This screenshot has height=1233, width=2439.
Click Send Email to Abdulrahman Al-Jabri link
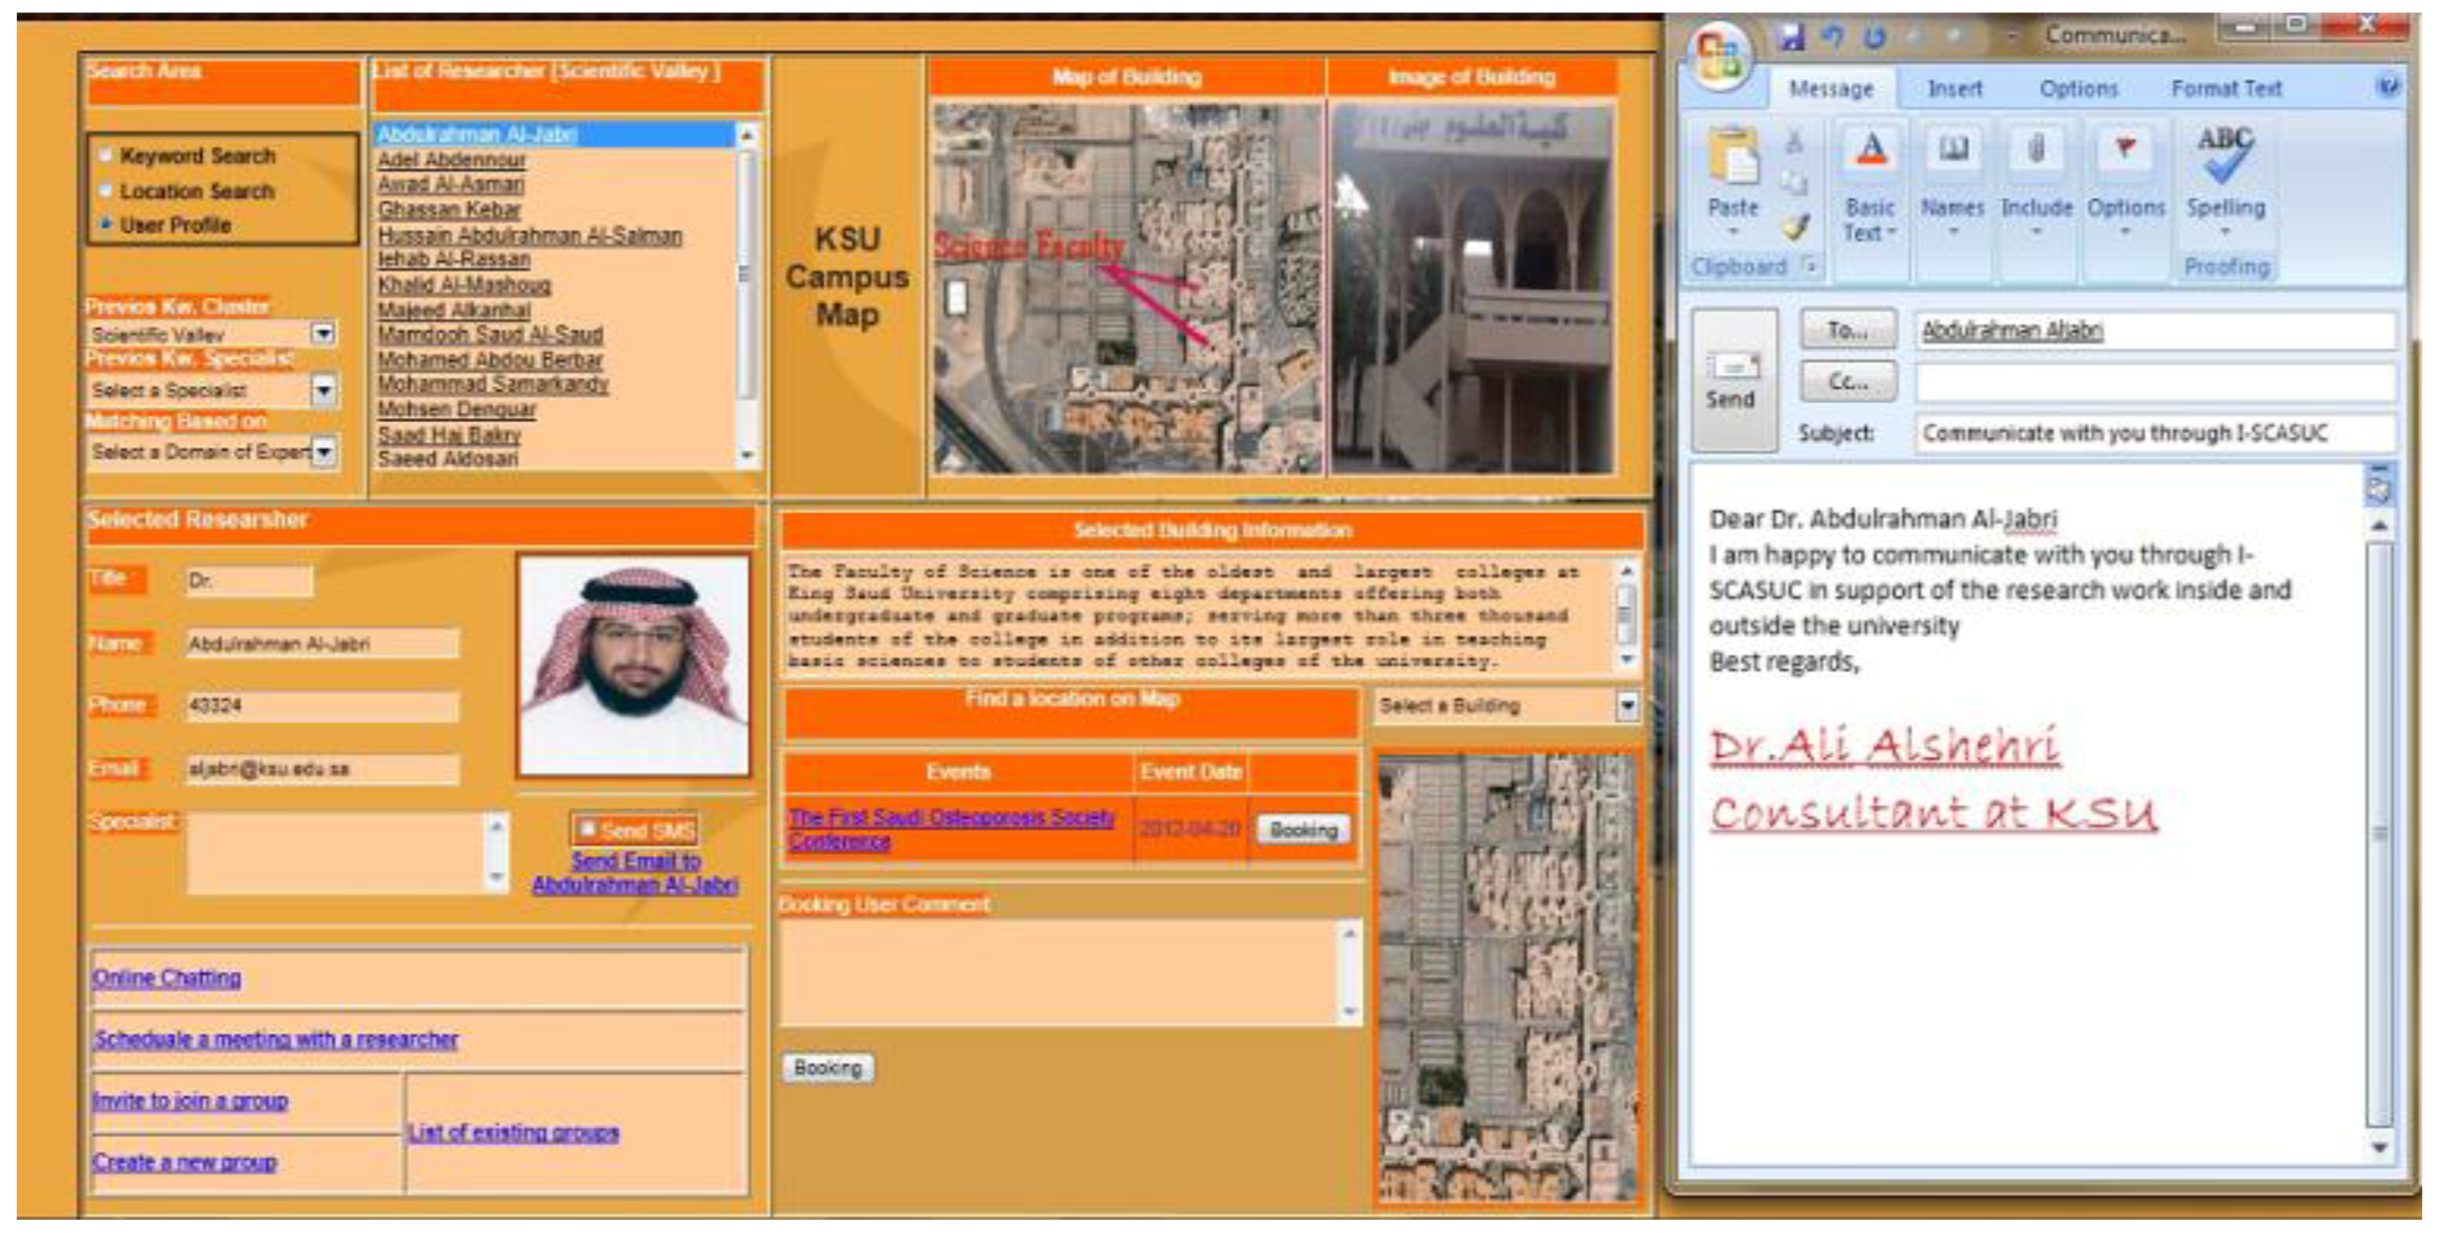(635, 872)
